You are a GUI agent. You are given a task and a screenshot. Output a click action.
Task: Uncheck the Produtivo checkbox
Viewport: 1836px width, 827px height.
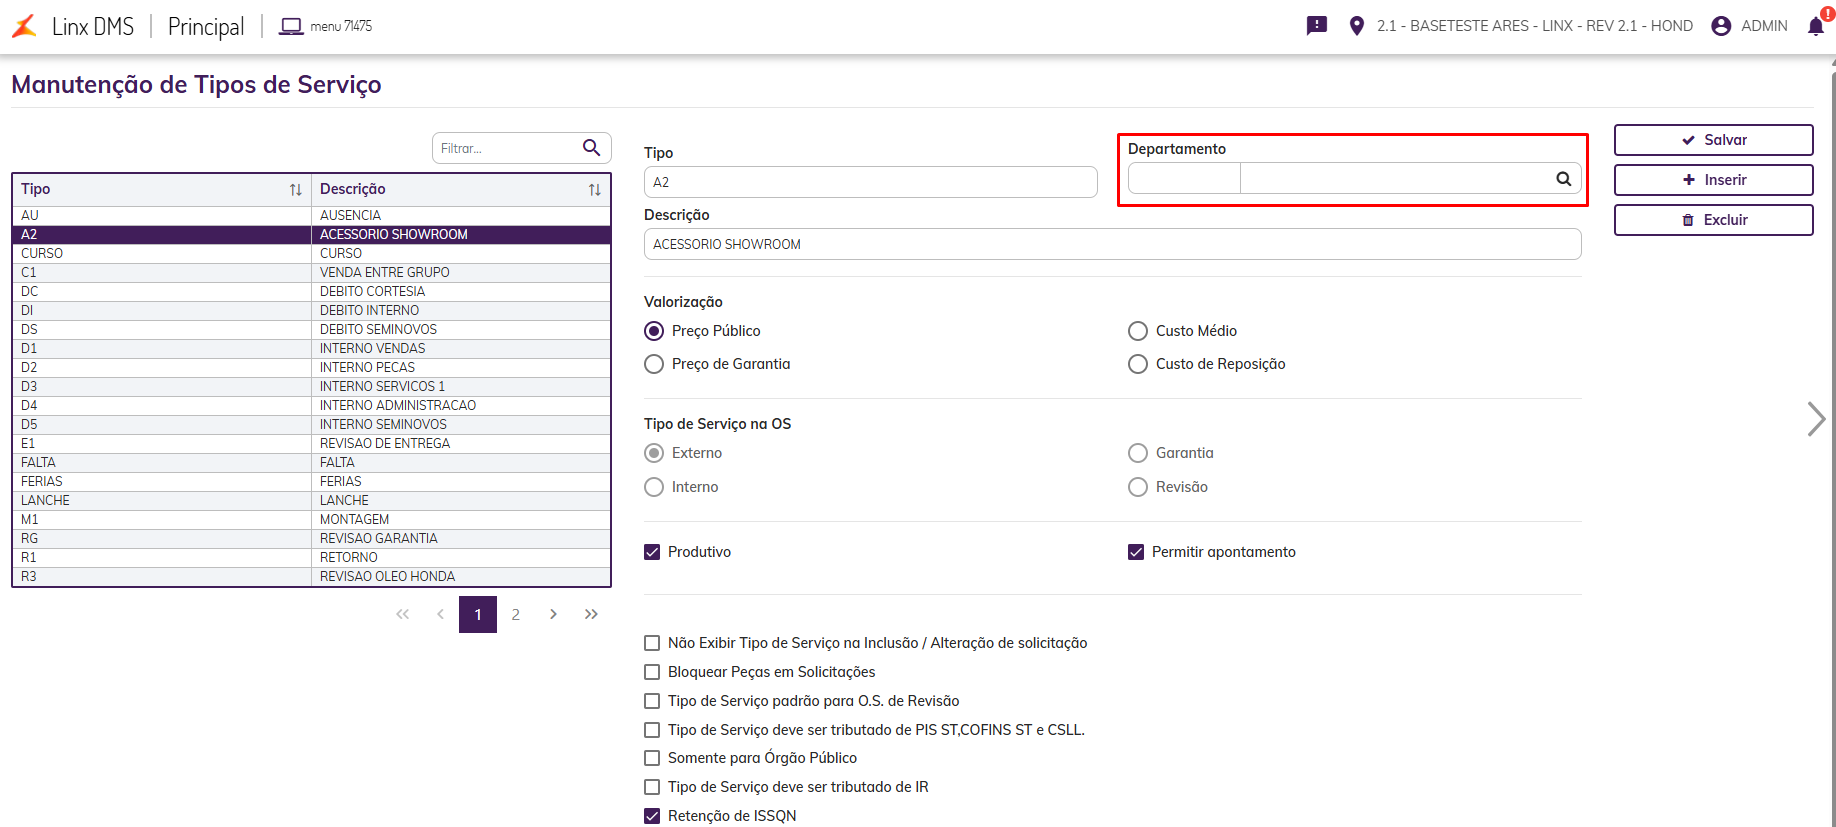pyautogui.click(x=653, y=552)
